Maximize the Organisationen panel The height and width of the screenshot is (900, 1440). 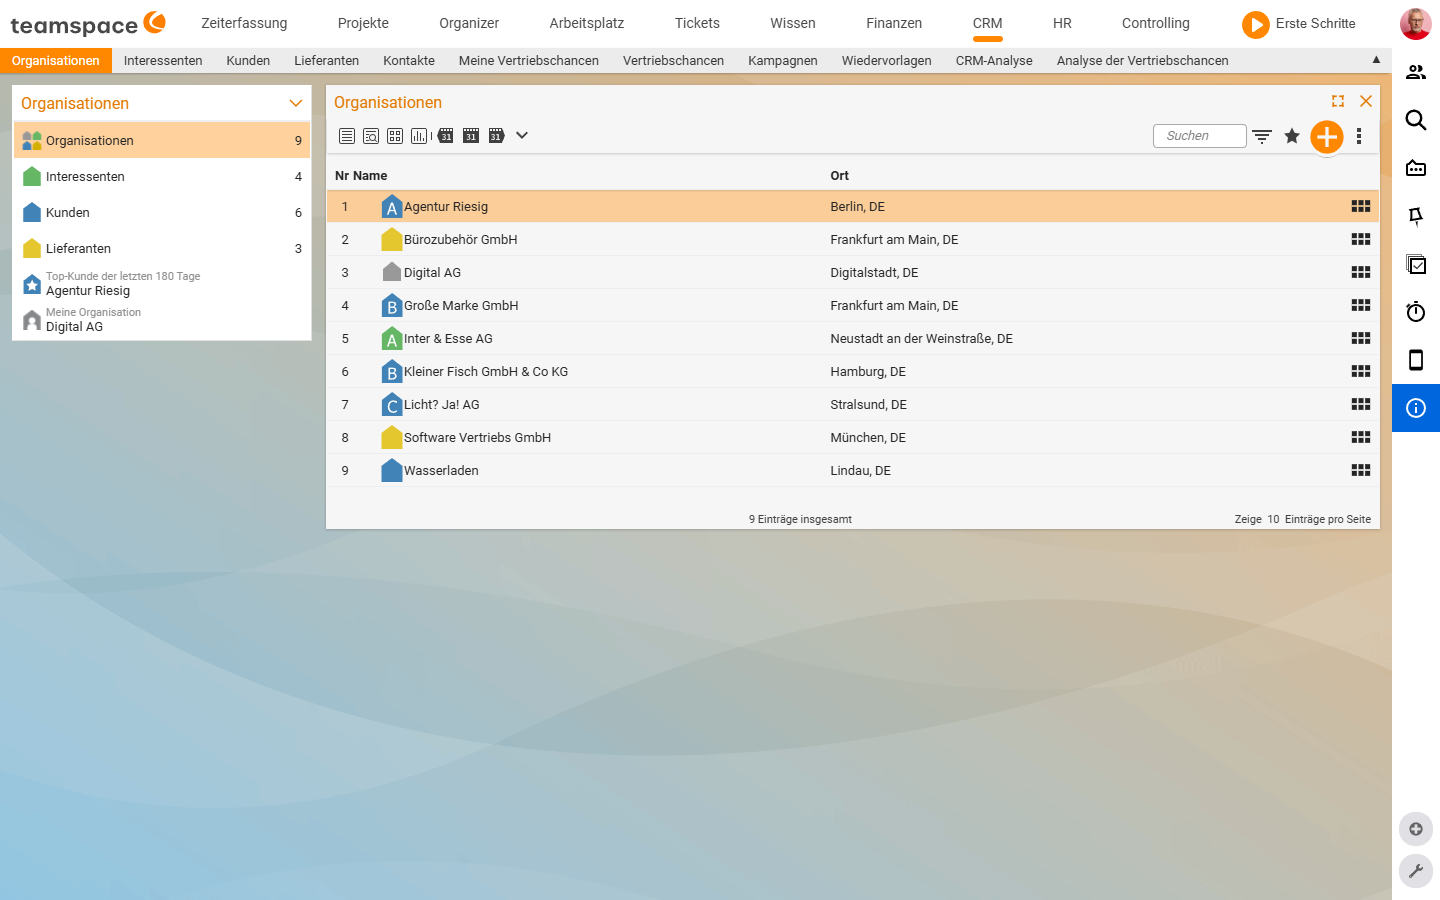(x=1338, y=101)
